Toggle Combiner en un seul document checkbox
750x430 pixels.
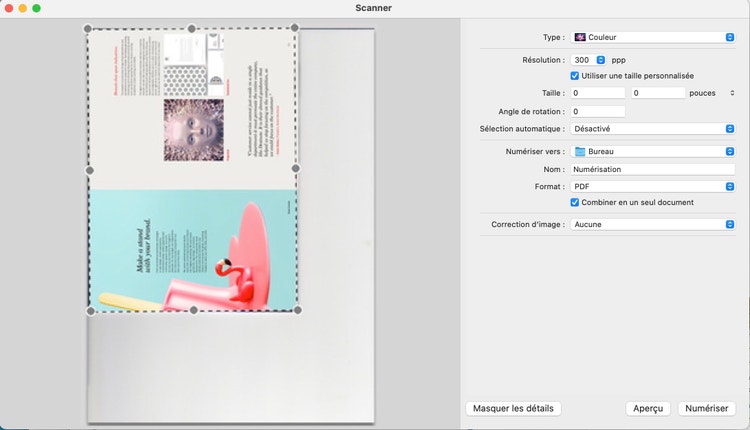pos(574,202)
